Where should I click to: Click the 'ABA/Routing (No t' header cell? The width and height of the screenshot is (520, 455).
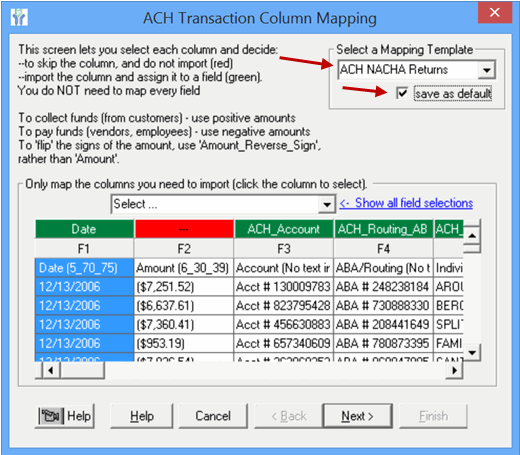384,268
